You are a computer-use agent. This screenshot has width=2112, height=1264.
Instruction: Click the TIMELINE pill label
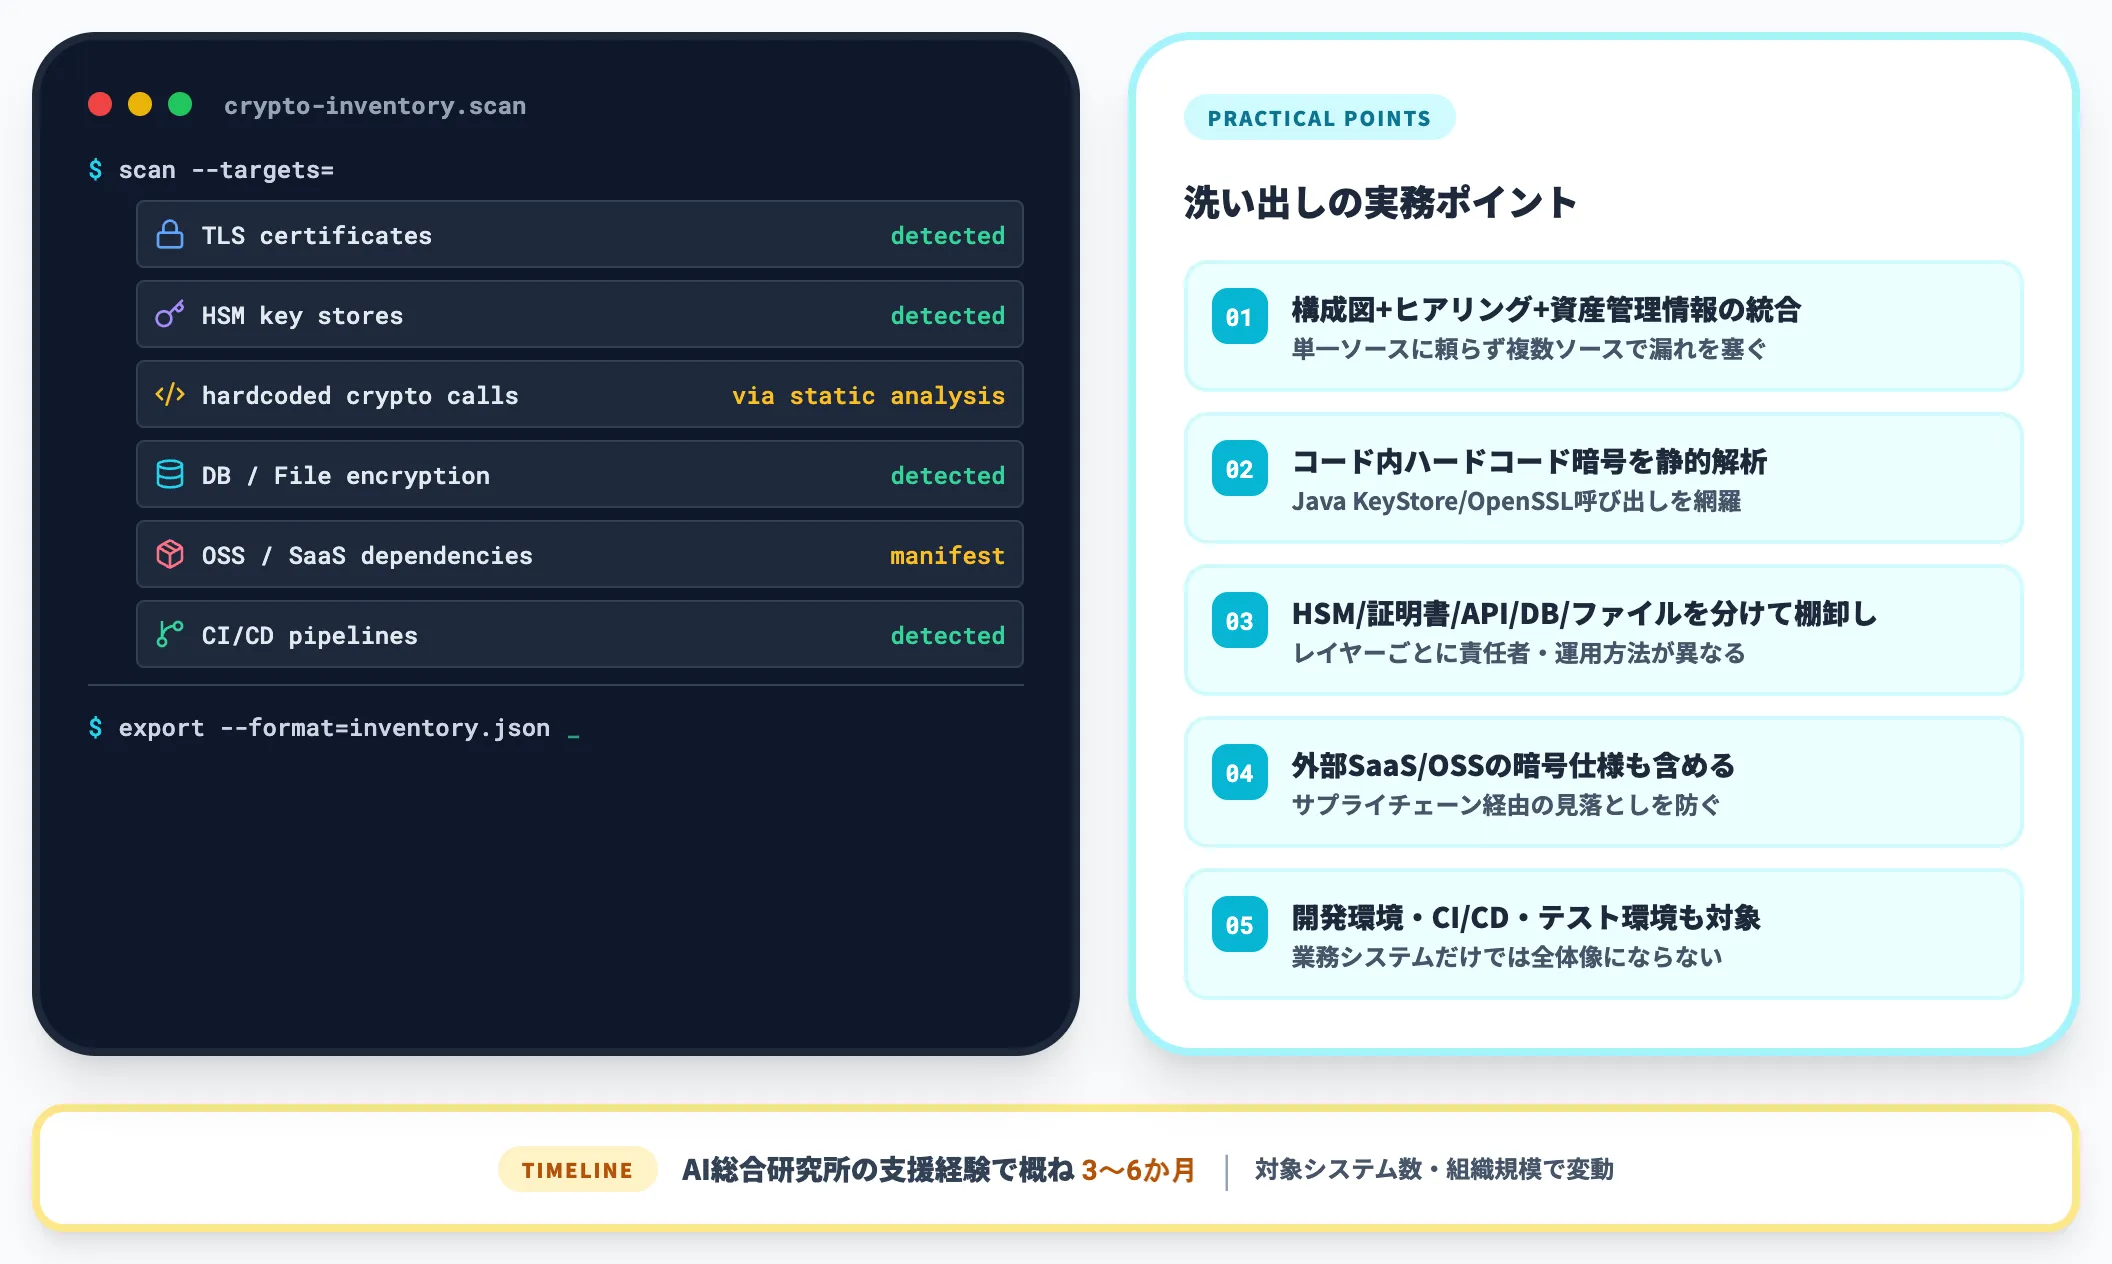click(x=577, y=1170)
